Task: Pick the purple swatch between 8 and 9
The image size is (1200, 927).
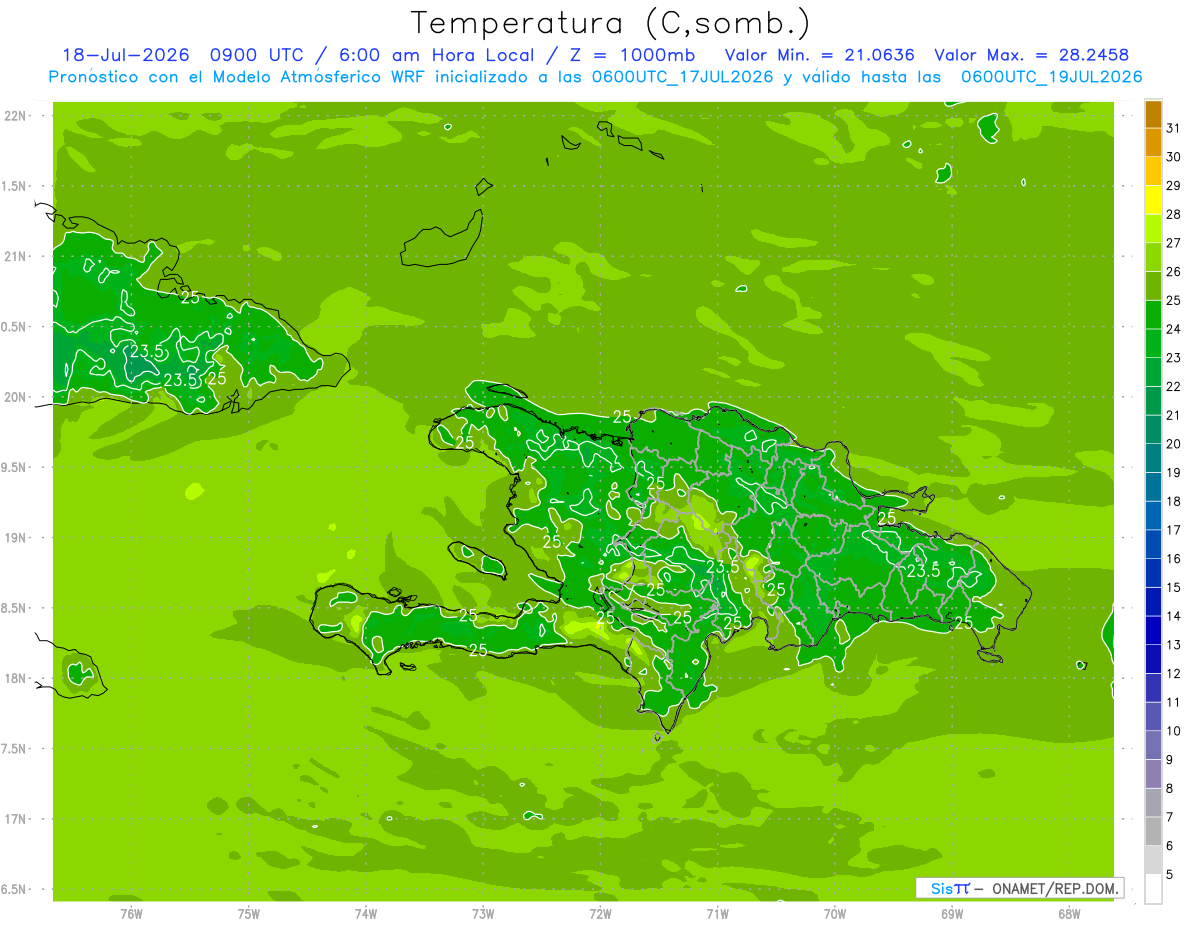Action: 1153,774
